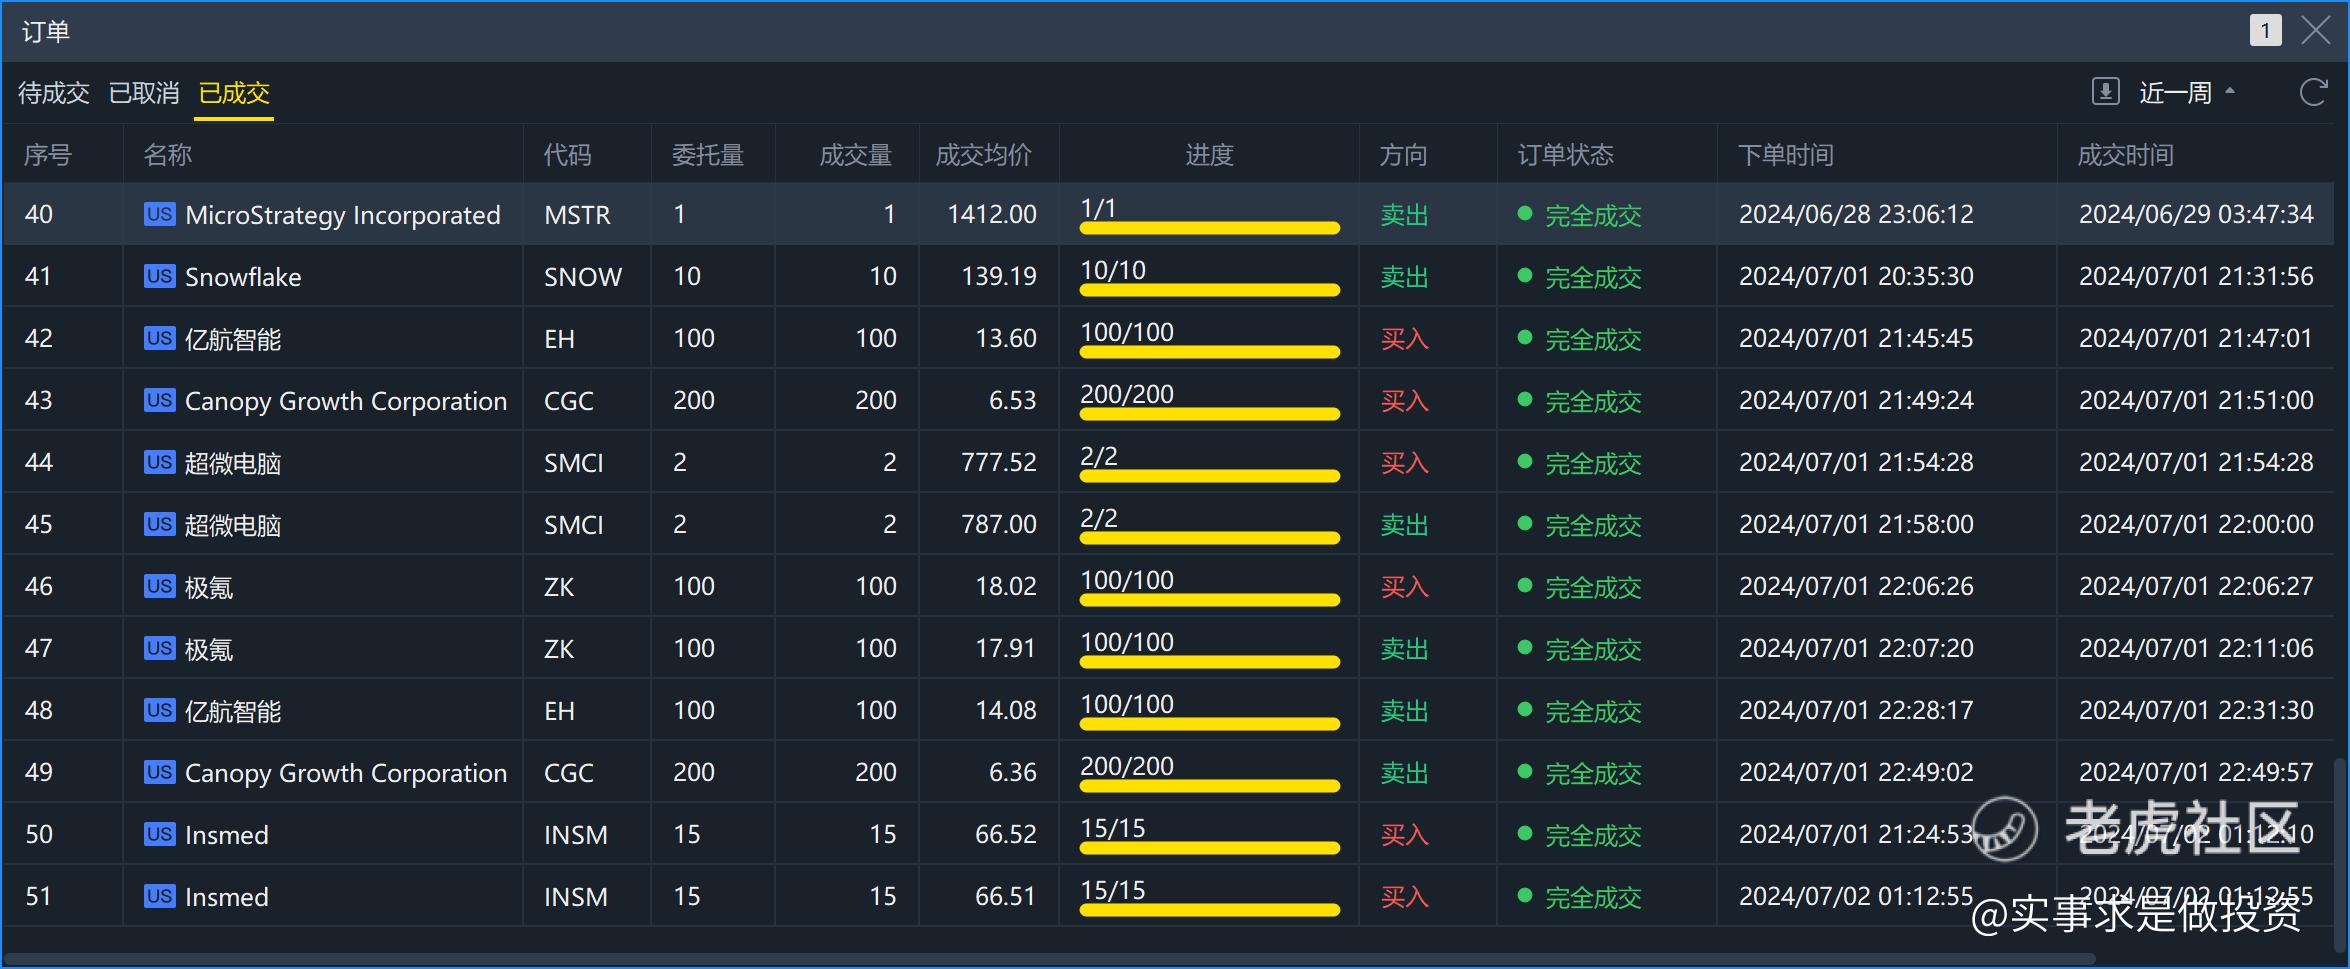Click 超微电脑 in order row 44
The image size is (2350, 969).
(x=233, y=463)
